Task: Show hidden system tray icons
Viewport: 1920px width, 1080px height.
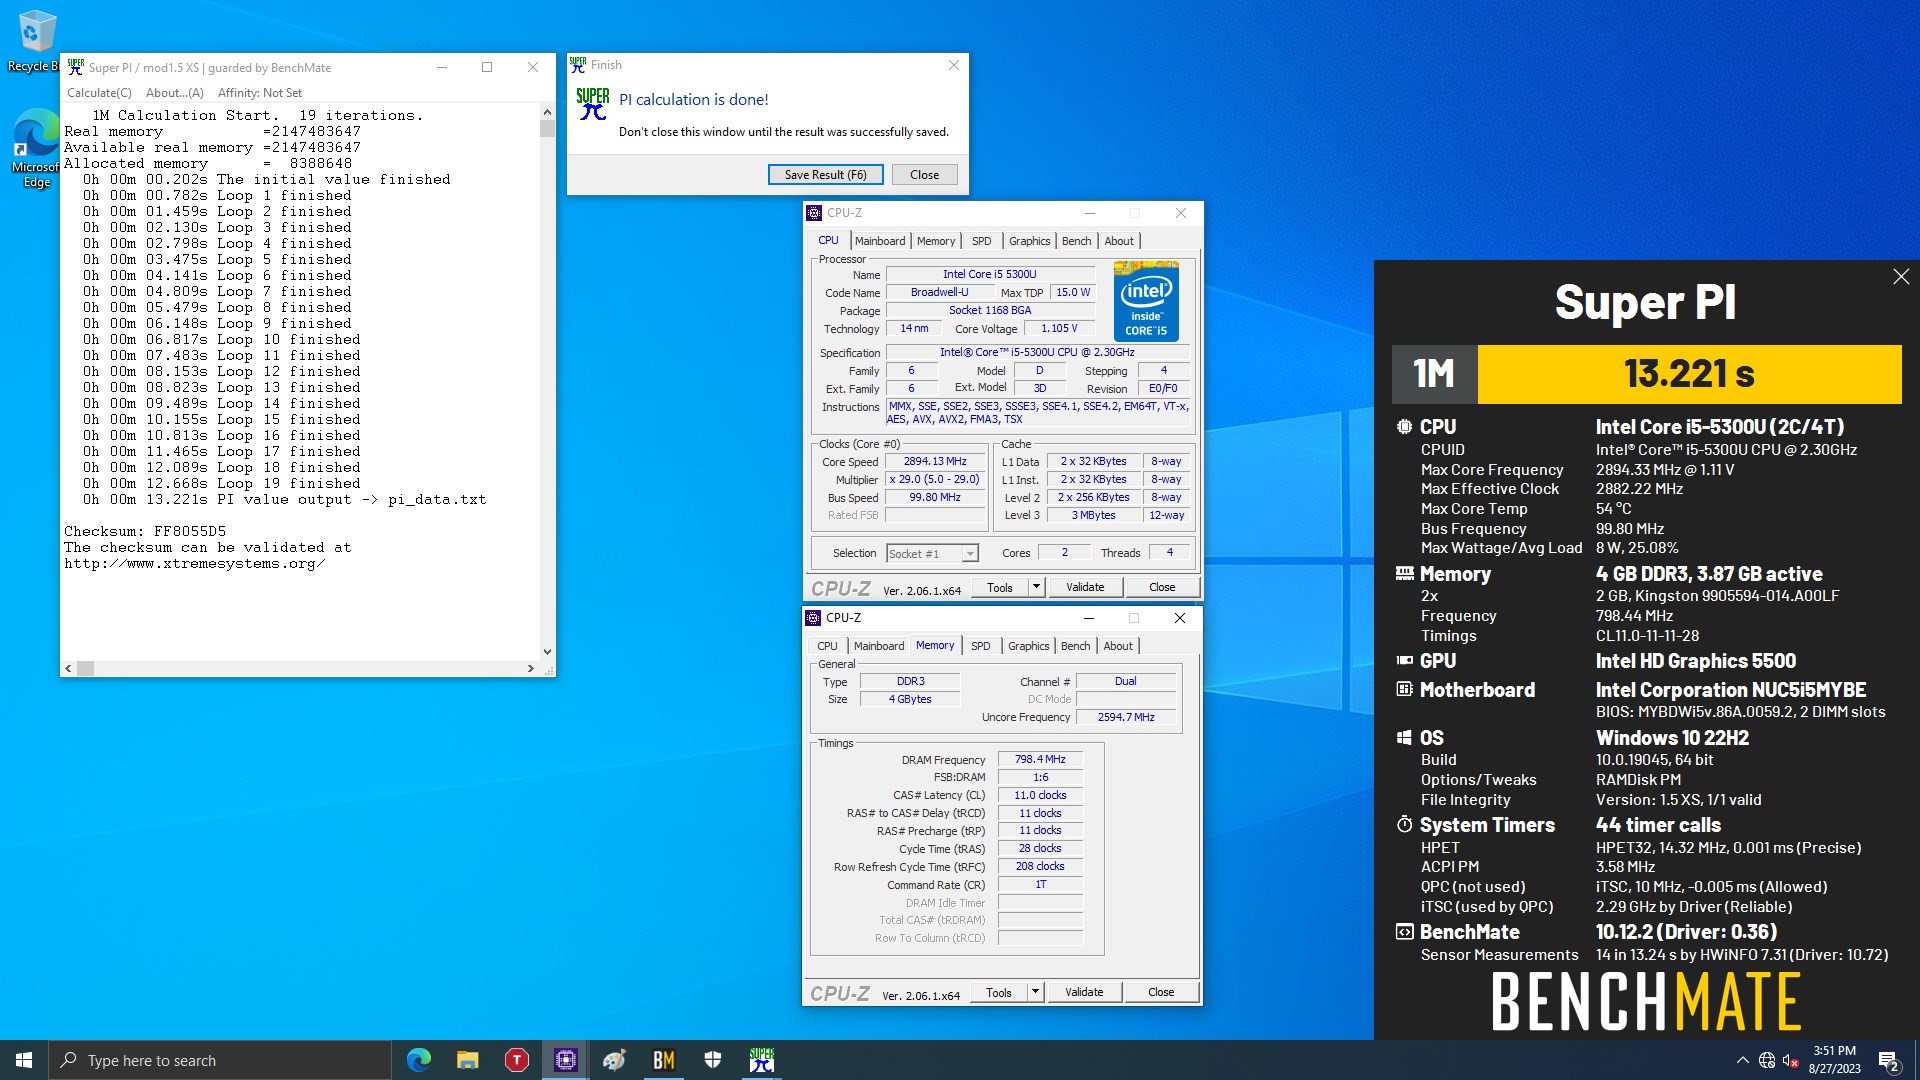Action: pyautogui.click(x=1743, y=1060)
